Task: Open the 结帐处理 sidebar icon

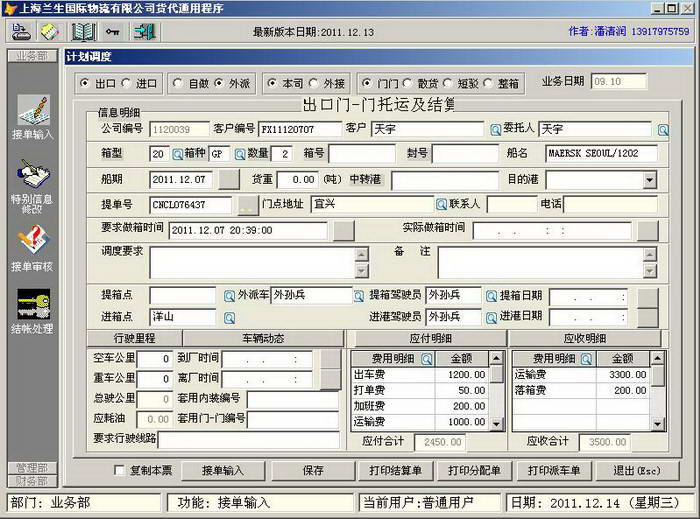Action: coord(33,304)
